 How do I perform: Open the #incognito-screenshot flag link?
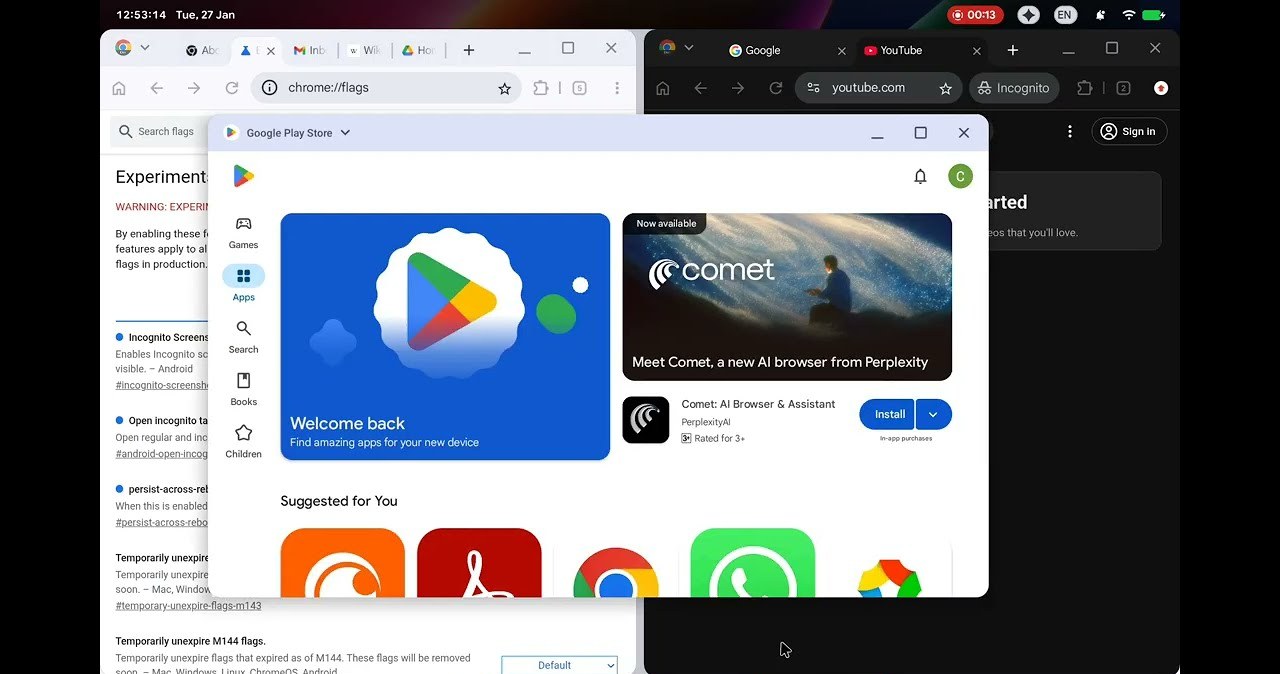[x=162, y=385]
